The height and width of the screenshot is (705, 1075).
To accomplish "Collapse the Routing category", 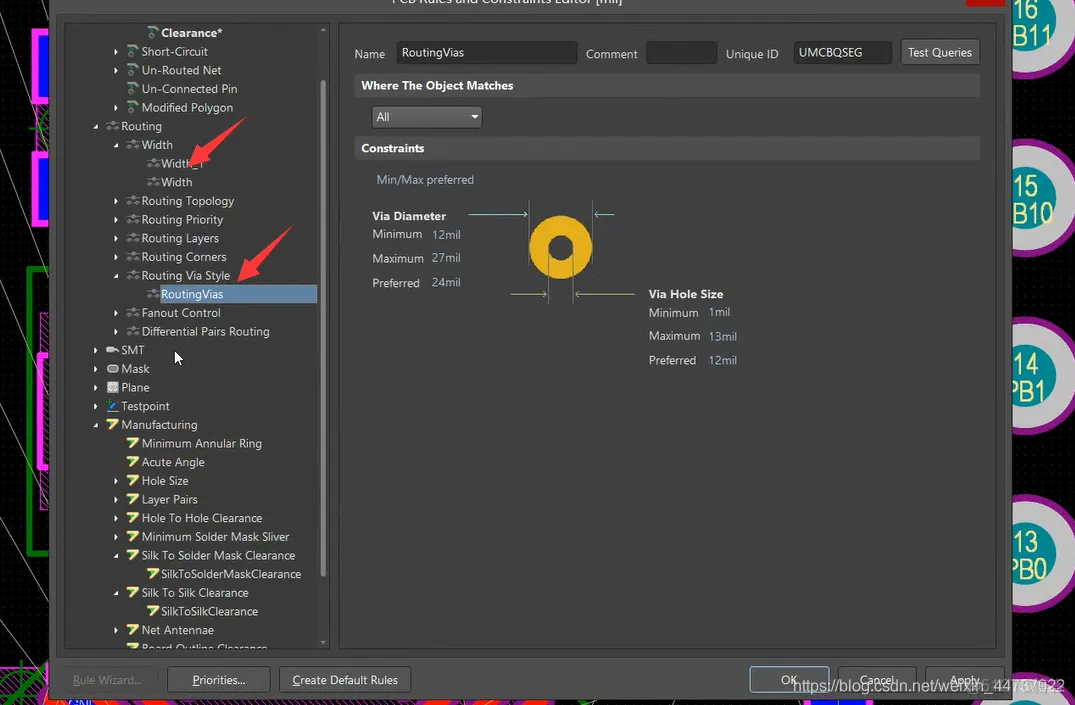I will pyautogui.click(x=95, y=126).
